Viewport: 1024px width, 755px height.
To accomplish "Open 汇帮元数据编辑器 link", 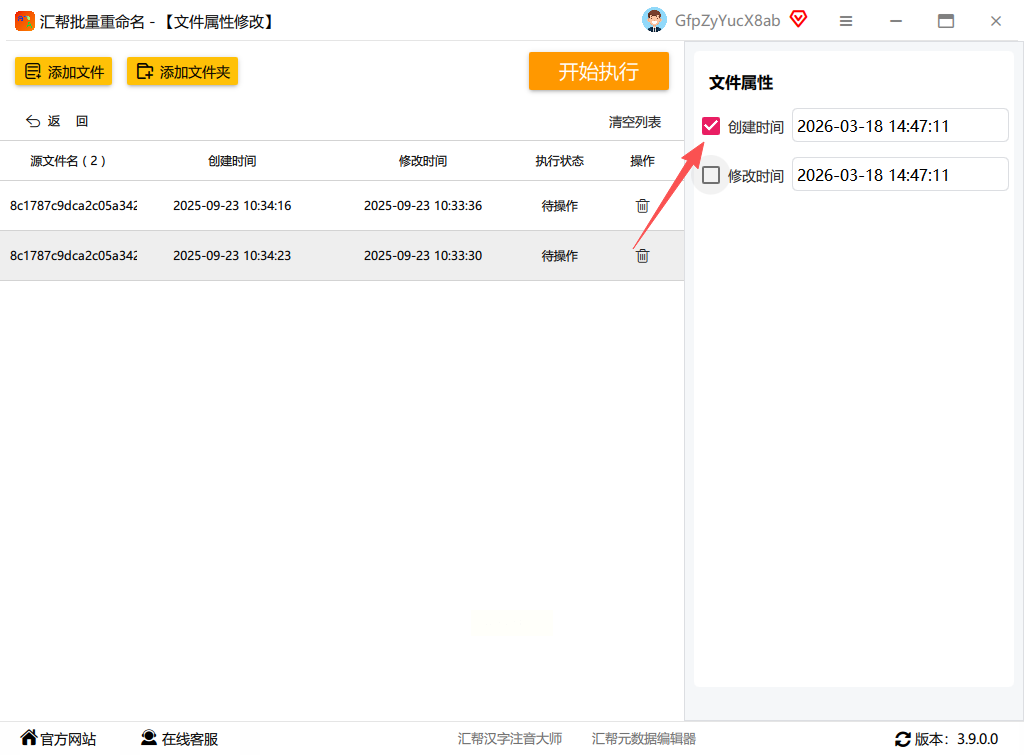I will [x=643, y=739].
